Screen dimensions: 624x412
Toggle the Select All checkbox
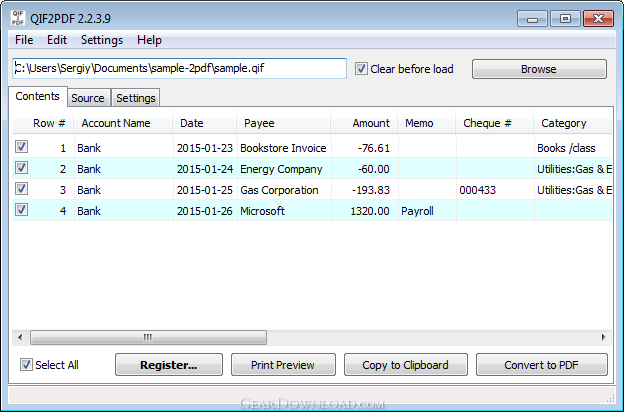point(26,364)
